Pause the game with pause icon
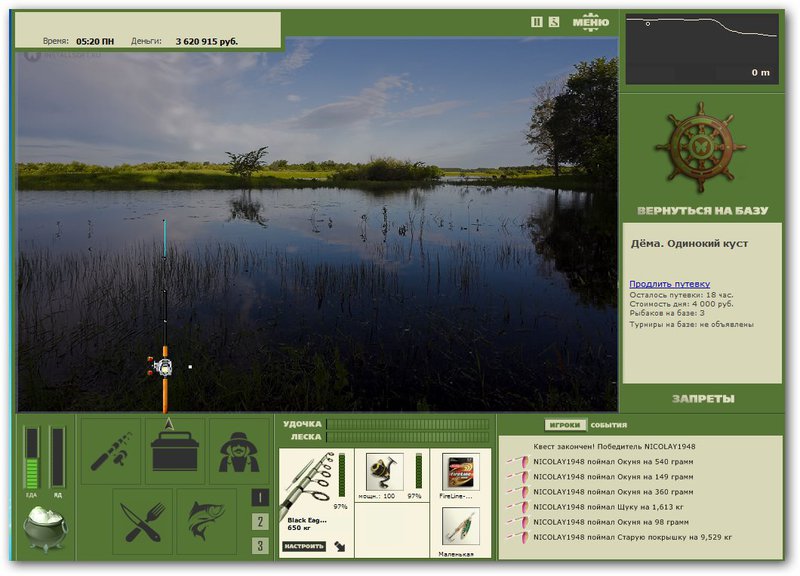 (x=536, y=22)
